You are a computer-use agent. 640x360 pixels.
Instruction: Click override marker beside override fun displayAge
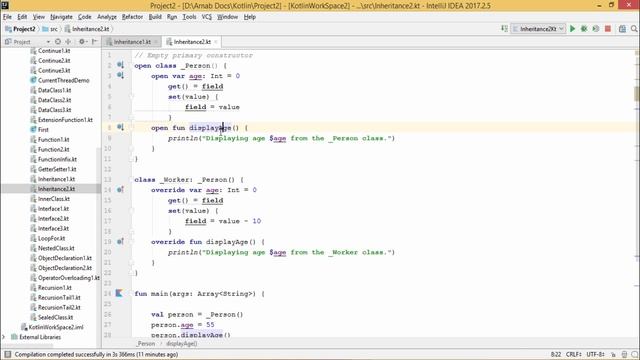point(120,241)
